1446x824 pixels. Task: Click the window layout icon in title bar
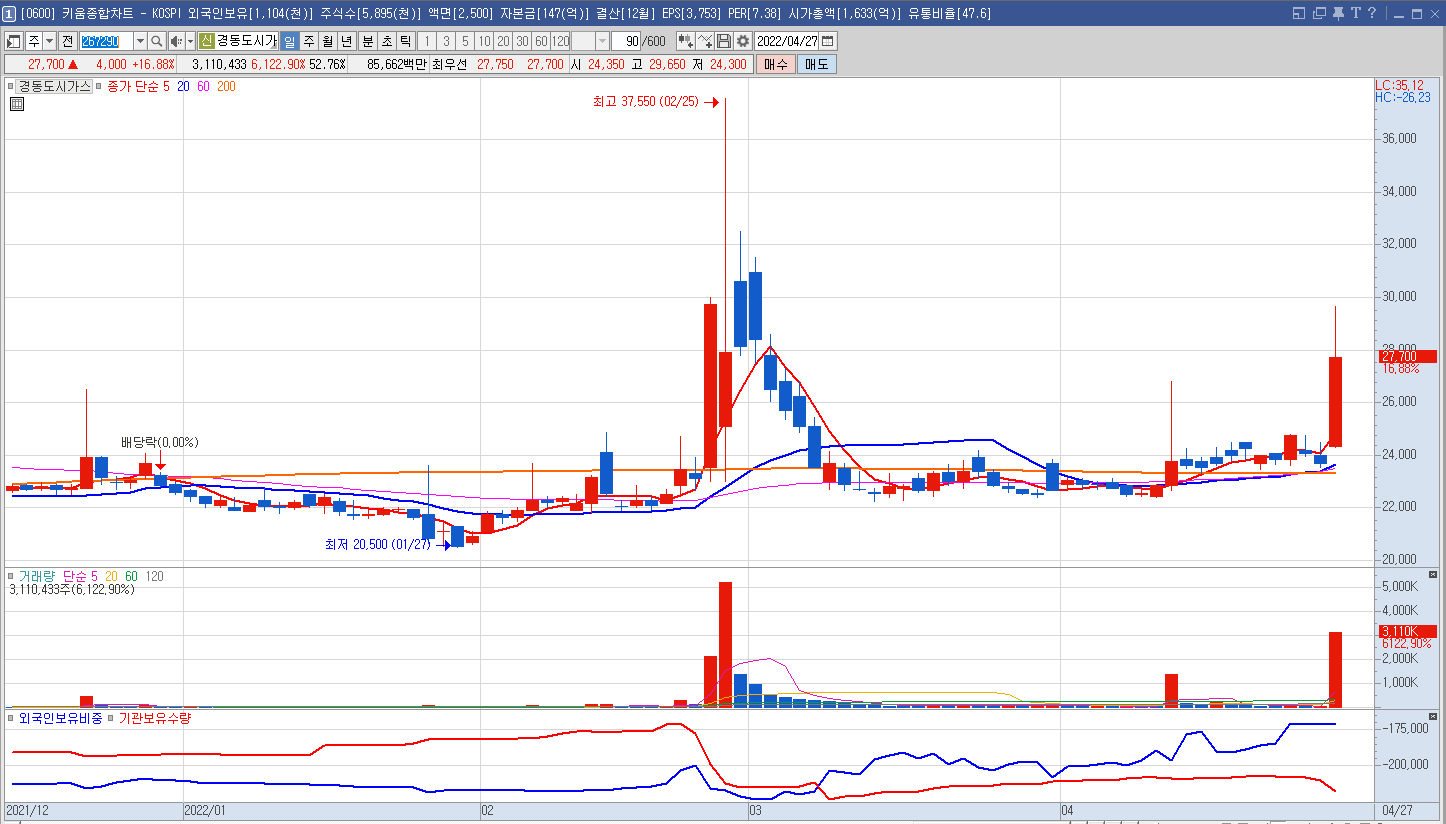click(x=1299, y=13)
